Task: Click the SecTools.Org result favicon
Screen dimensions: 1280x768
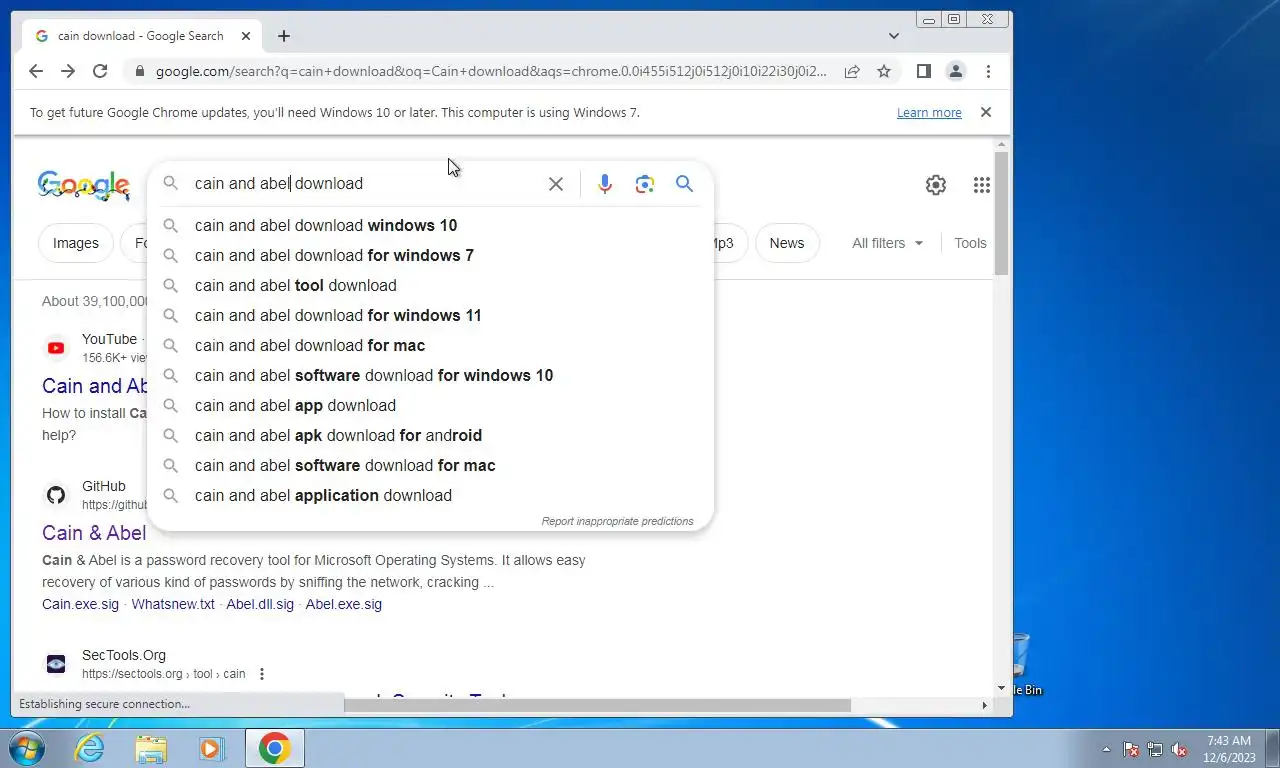Action: (56, 664)
